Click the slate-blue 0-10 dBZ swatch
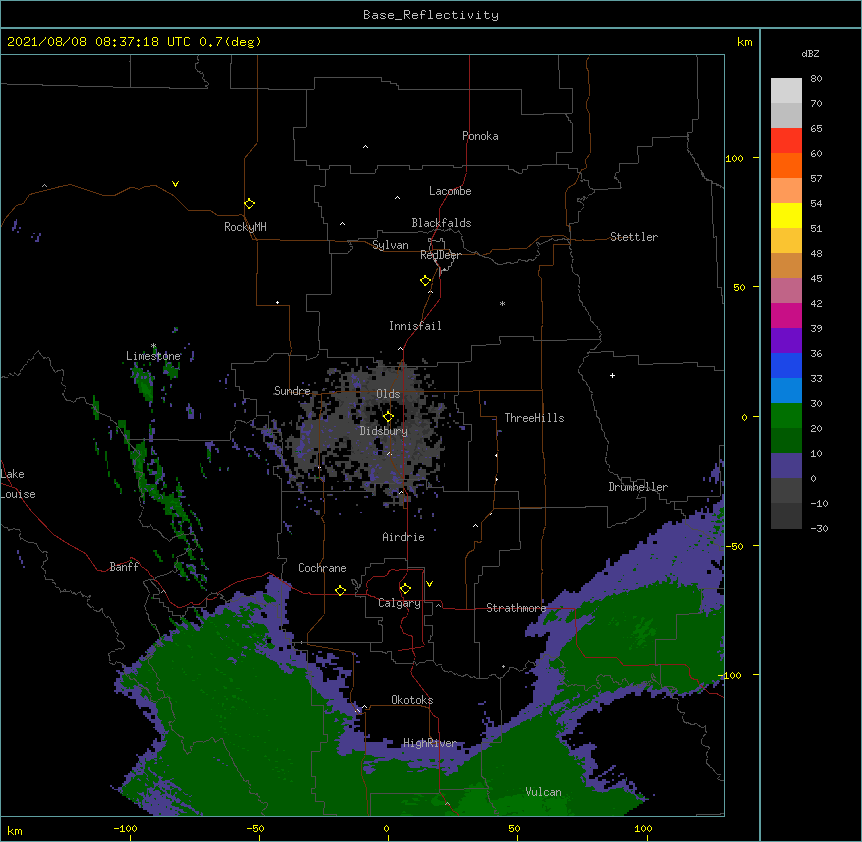Viewport: 862px width, 842px height. tap(786, 466)
